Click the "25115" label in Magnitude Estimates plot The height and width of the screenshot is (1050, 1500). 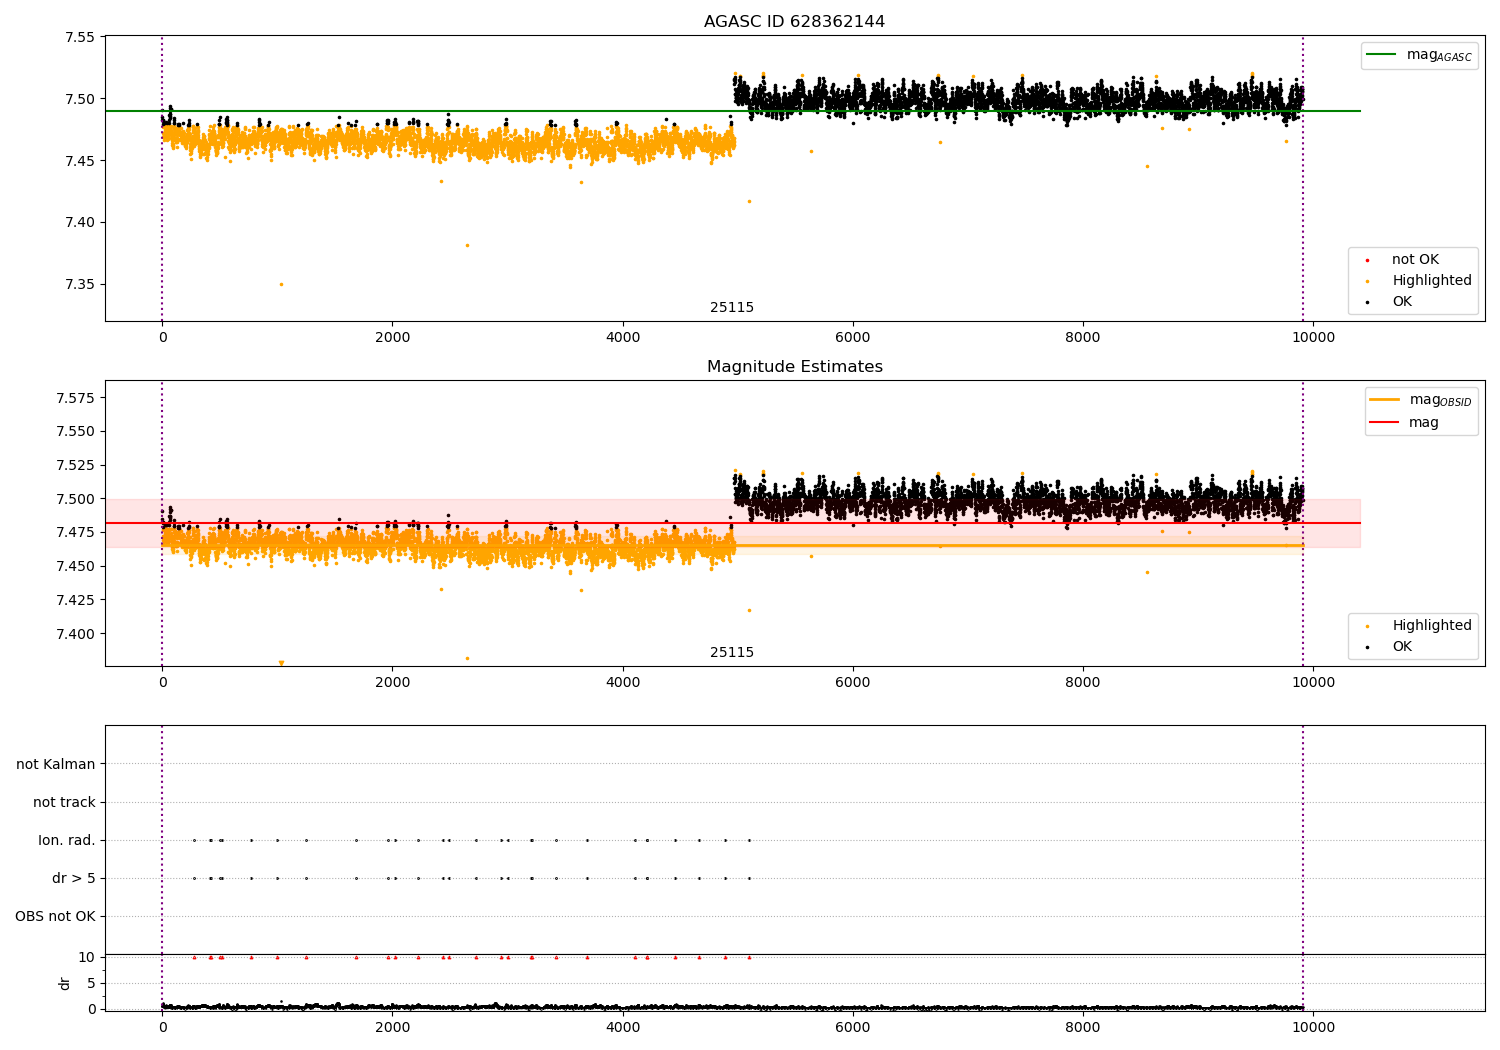[x=732, y=652]
